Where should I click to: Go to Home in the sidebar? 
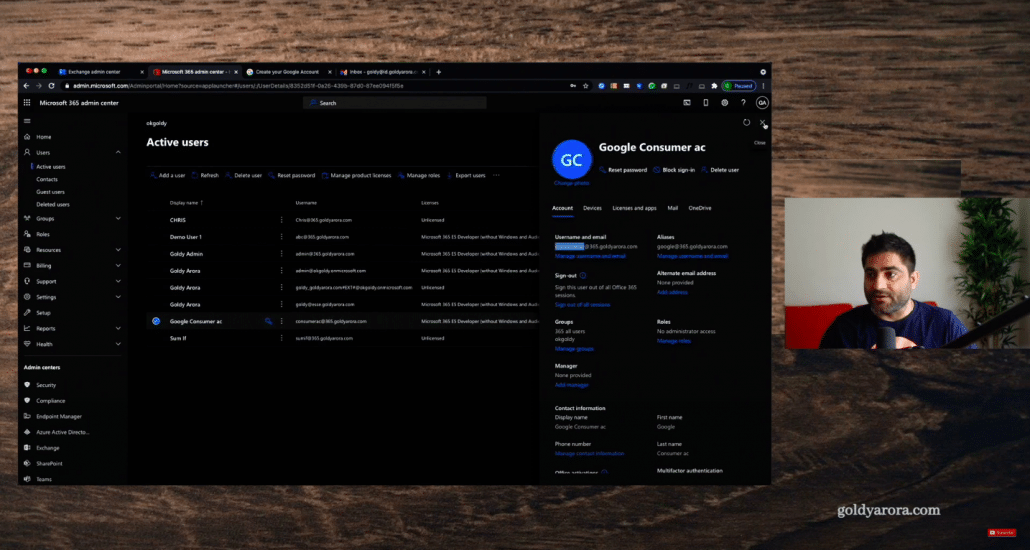(x=43, y=137)
